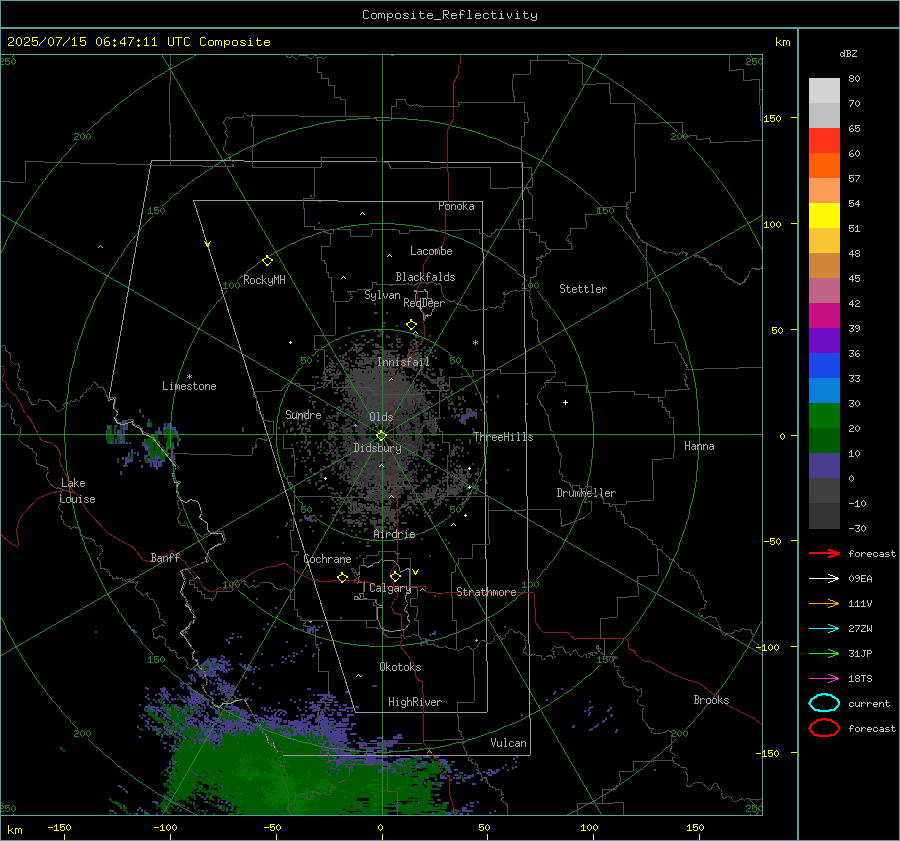
Task: Click the magenta 18TS arrow in legend
Action: pyautogui.click(x=824, y=679)
